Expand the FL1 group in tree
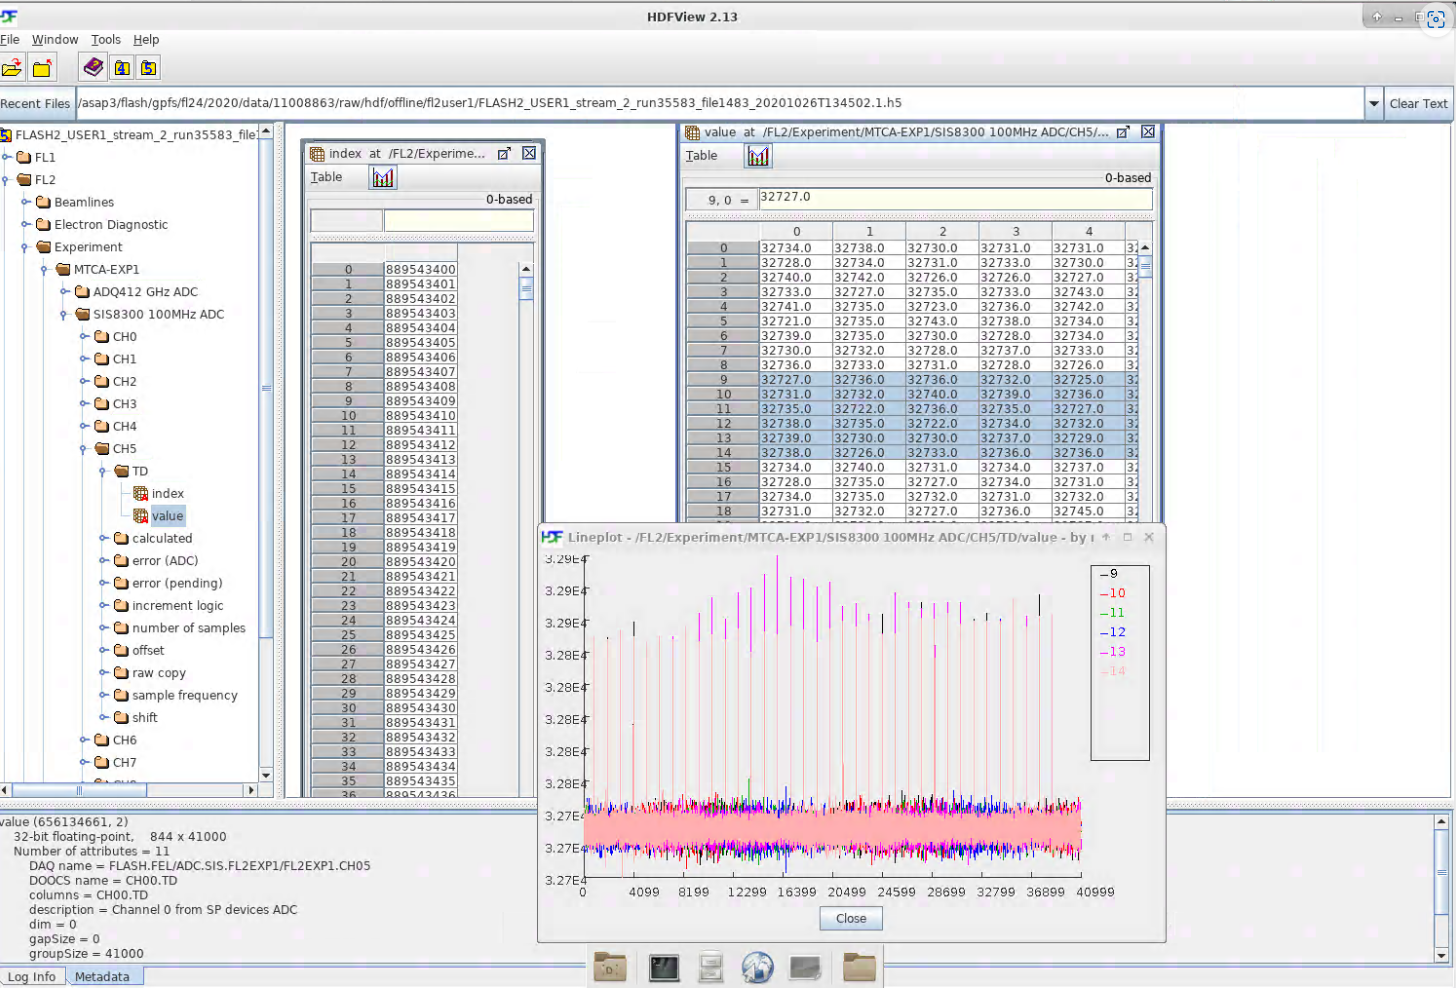 [x=7, y=157]
